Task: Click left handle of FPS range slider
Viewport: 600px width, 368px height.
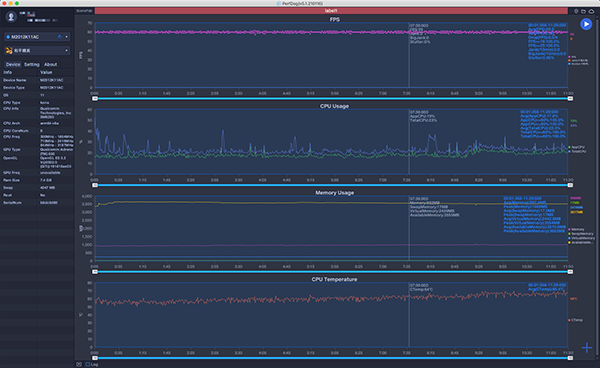Action: (95, 99)
